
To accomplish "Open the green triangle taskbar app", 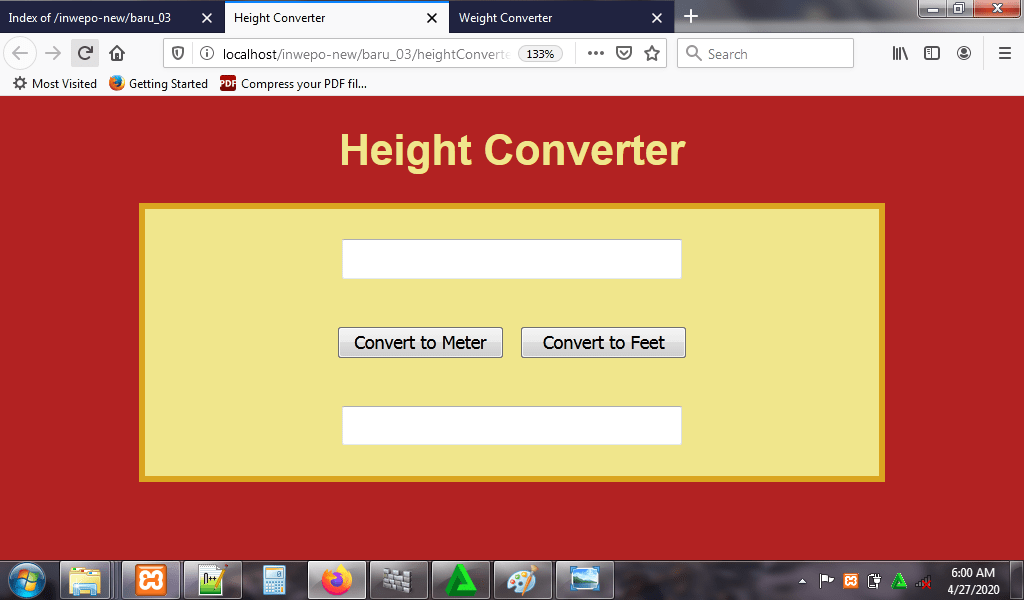I will point(460,580).
